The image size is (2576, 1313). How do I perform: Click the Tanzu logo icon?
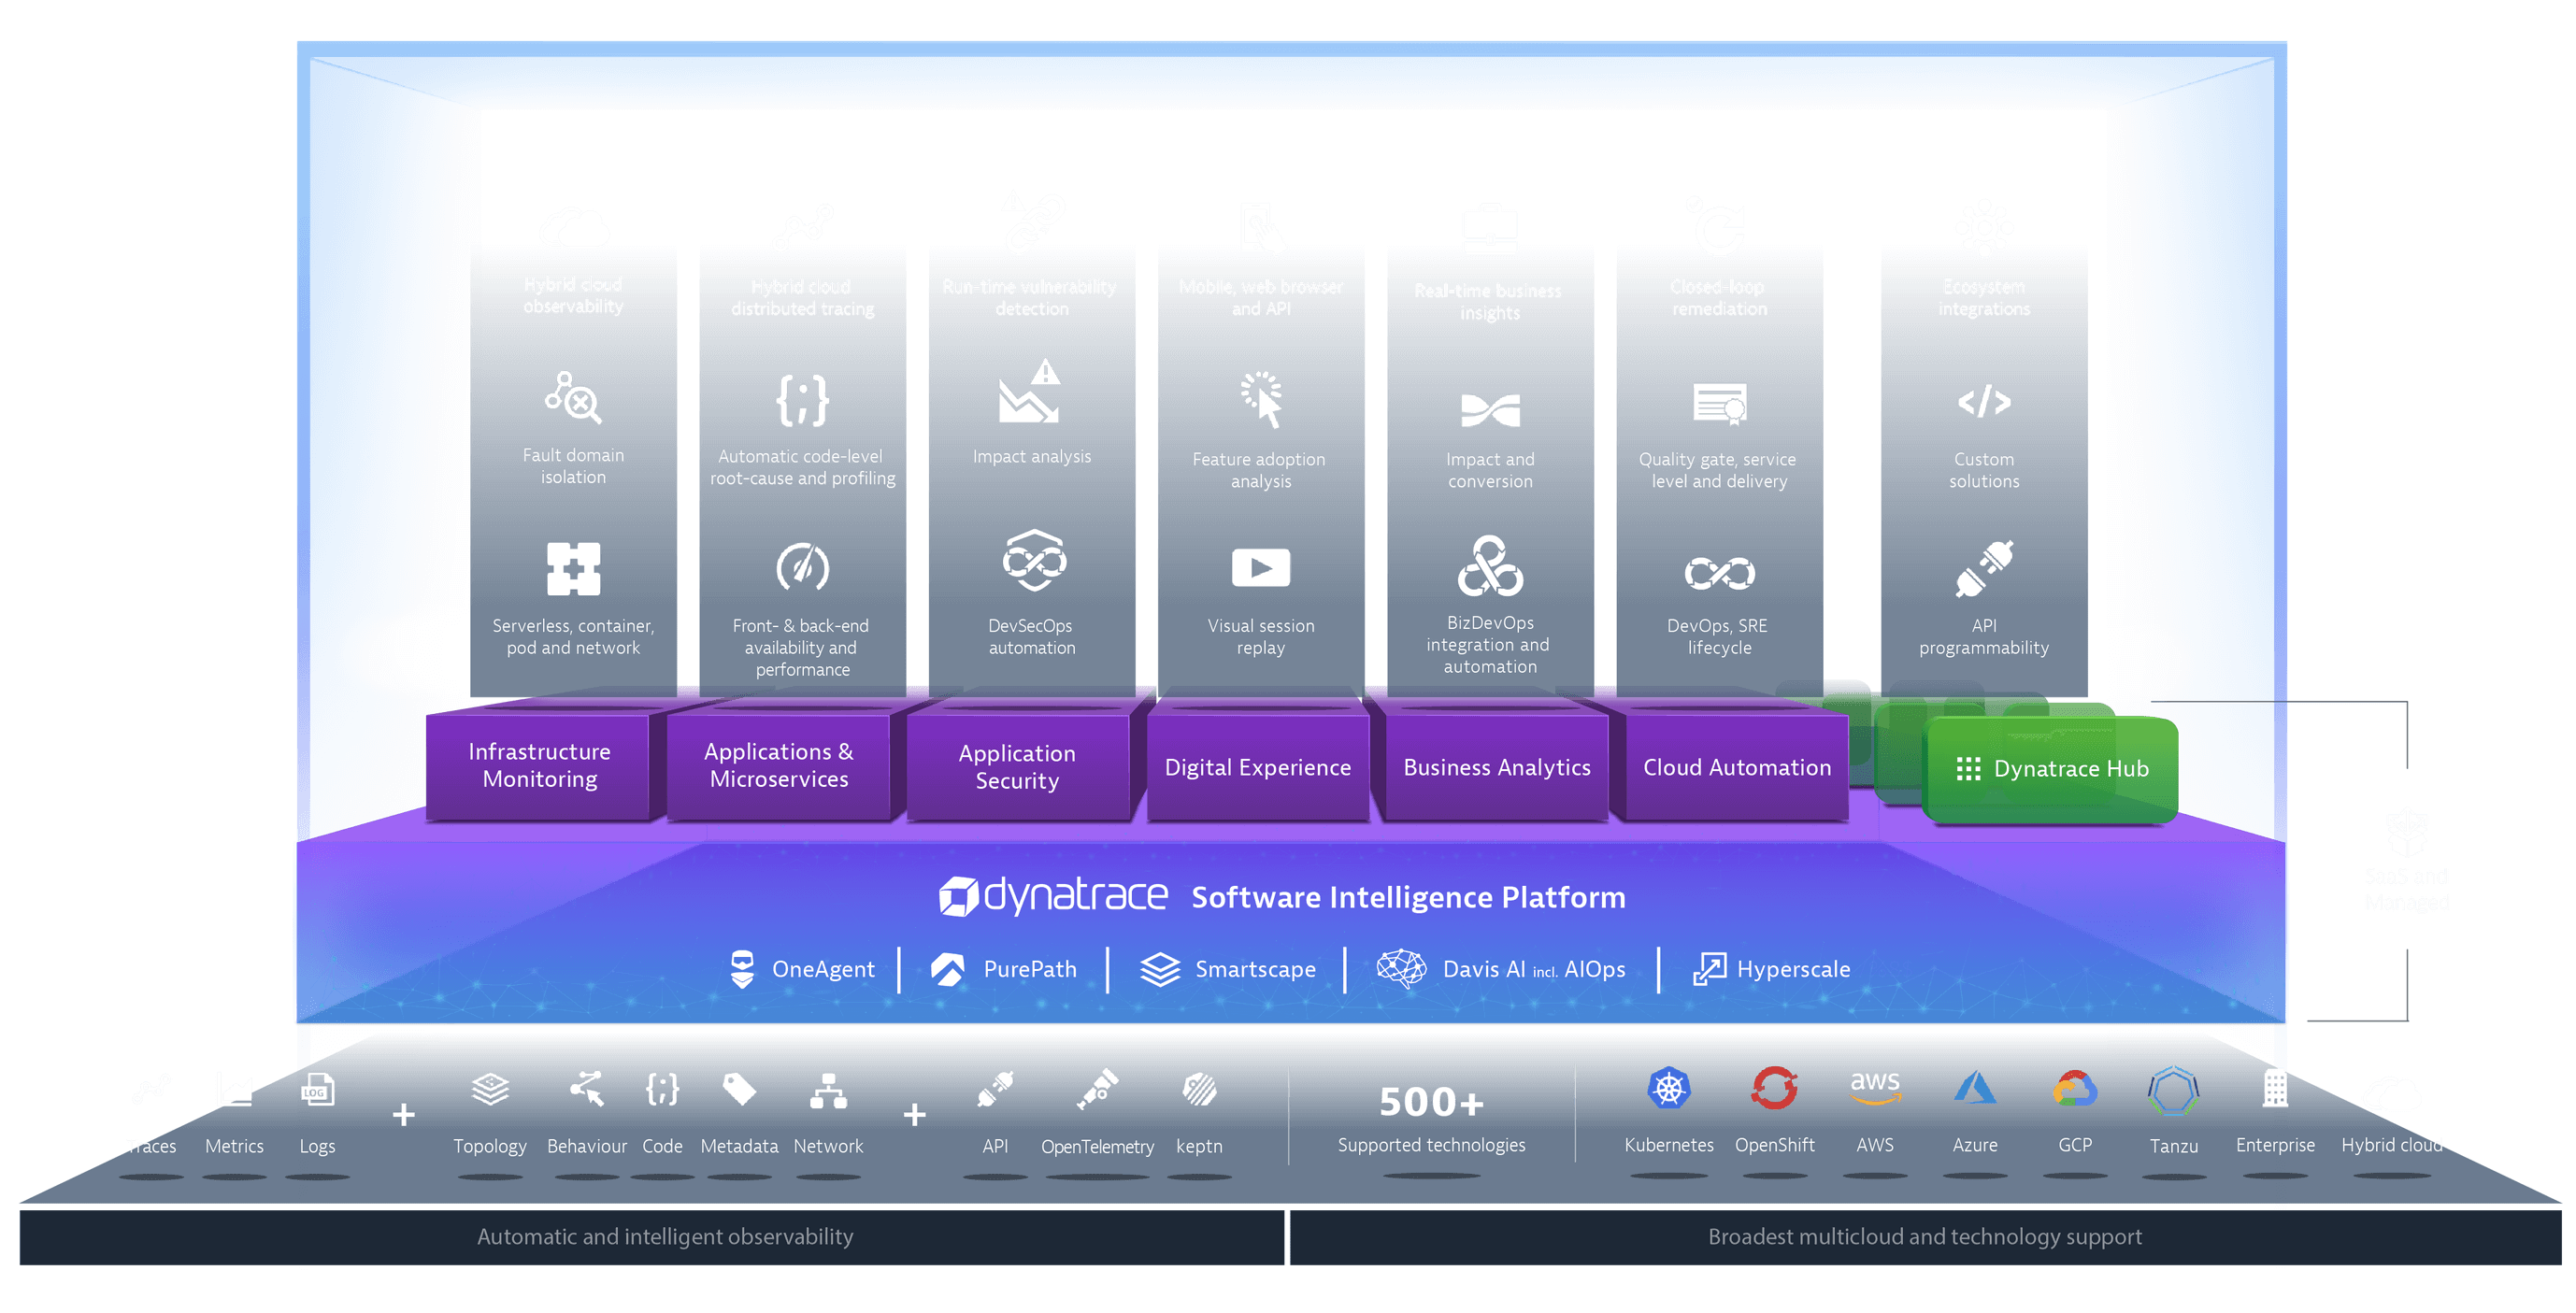[2173, 1091]
